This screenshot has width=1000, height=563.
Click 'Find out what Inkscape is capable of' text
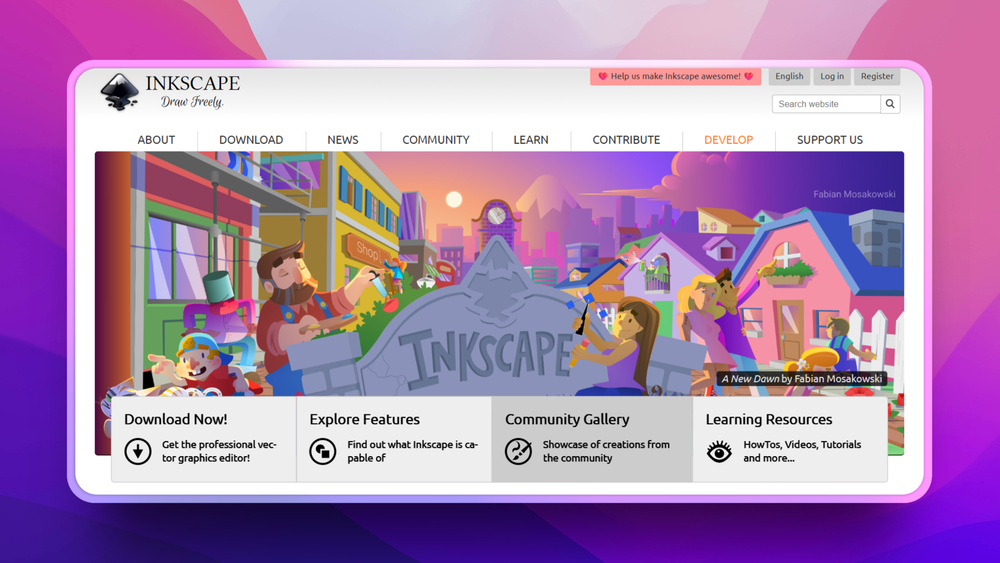point(413,451)
